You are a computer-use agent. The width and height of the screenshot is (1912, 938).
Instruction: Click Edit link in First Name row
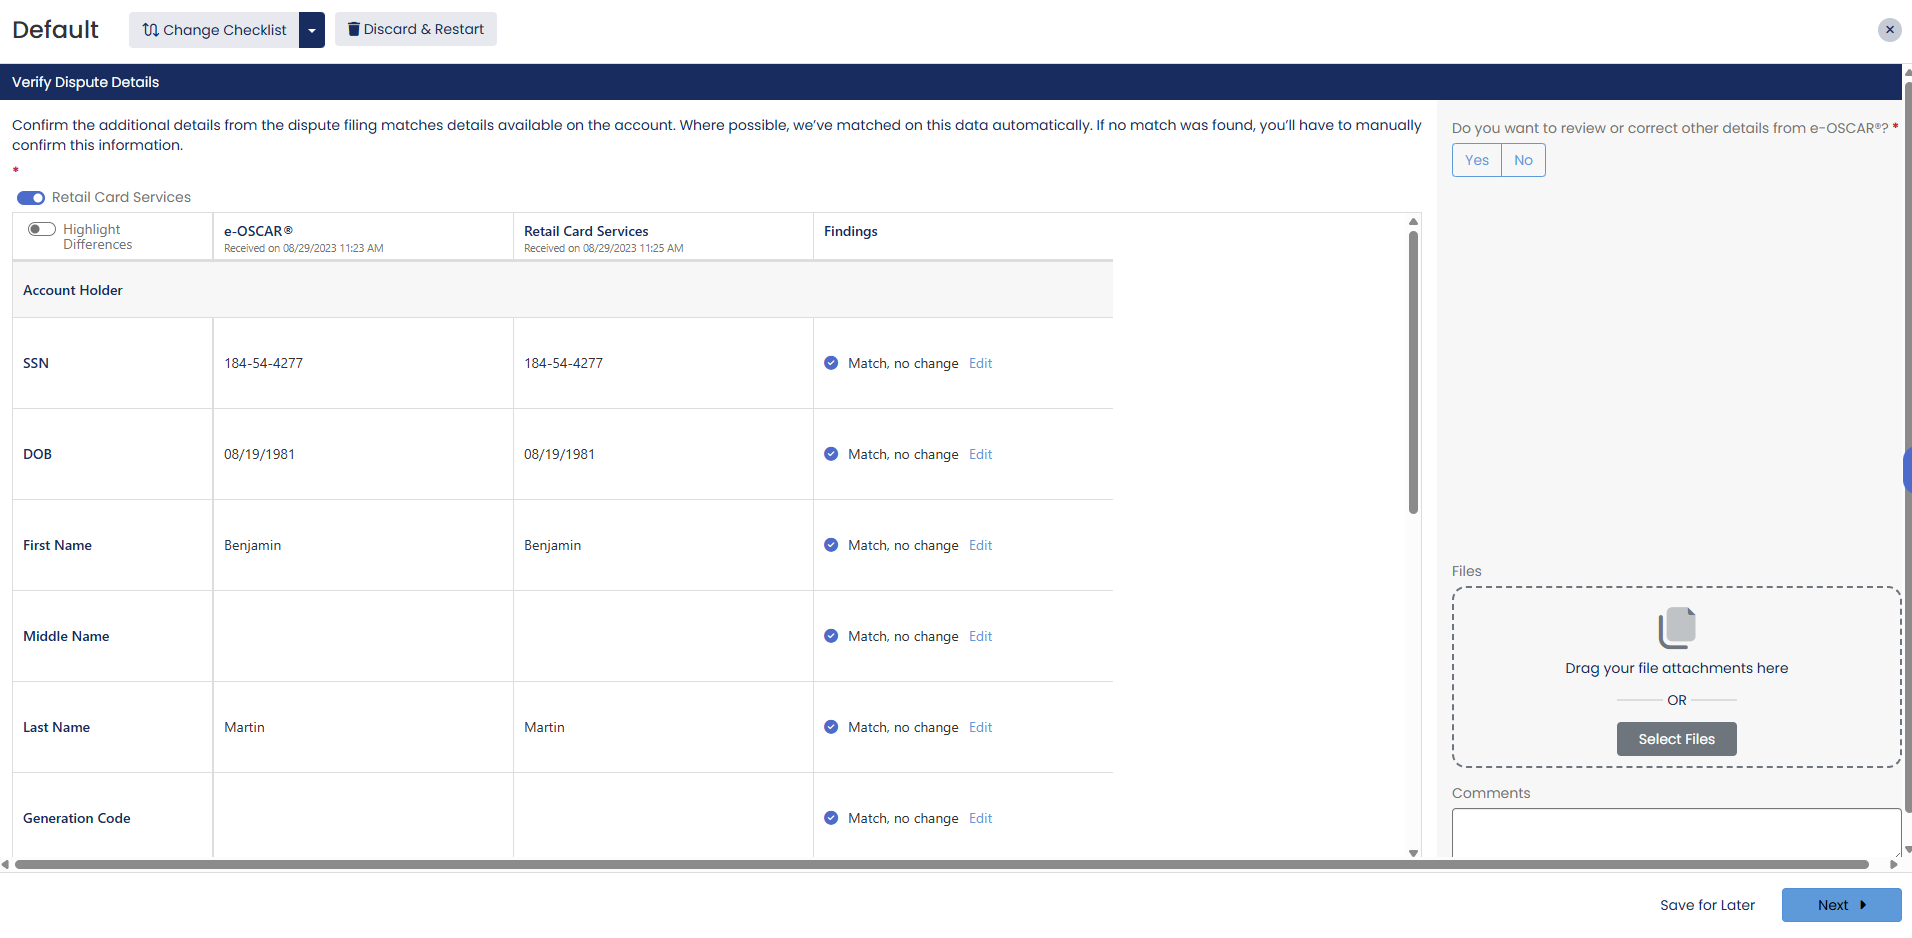tap(980, 545)
